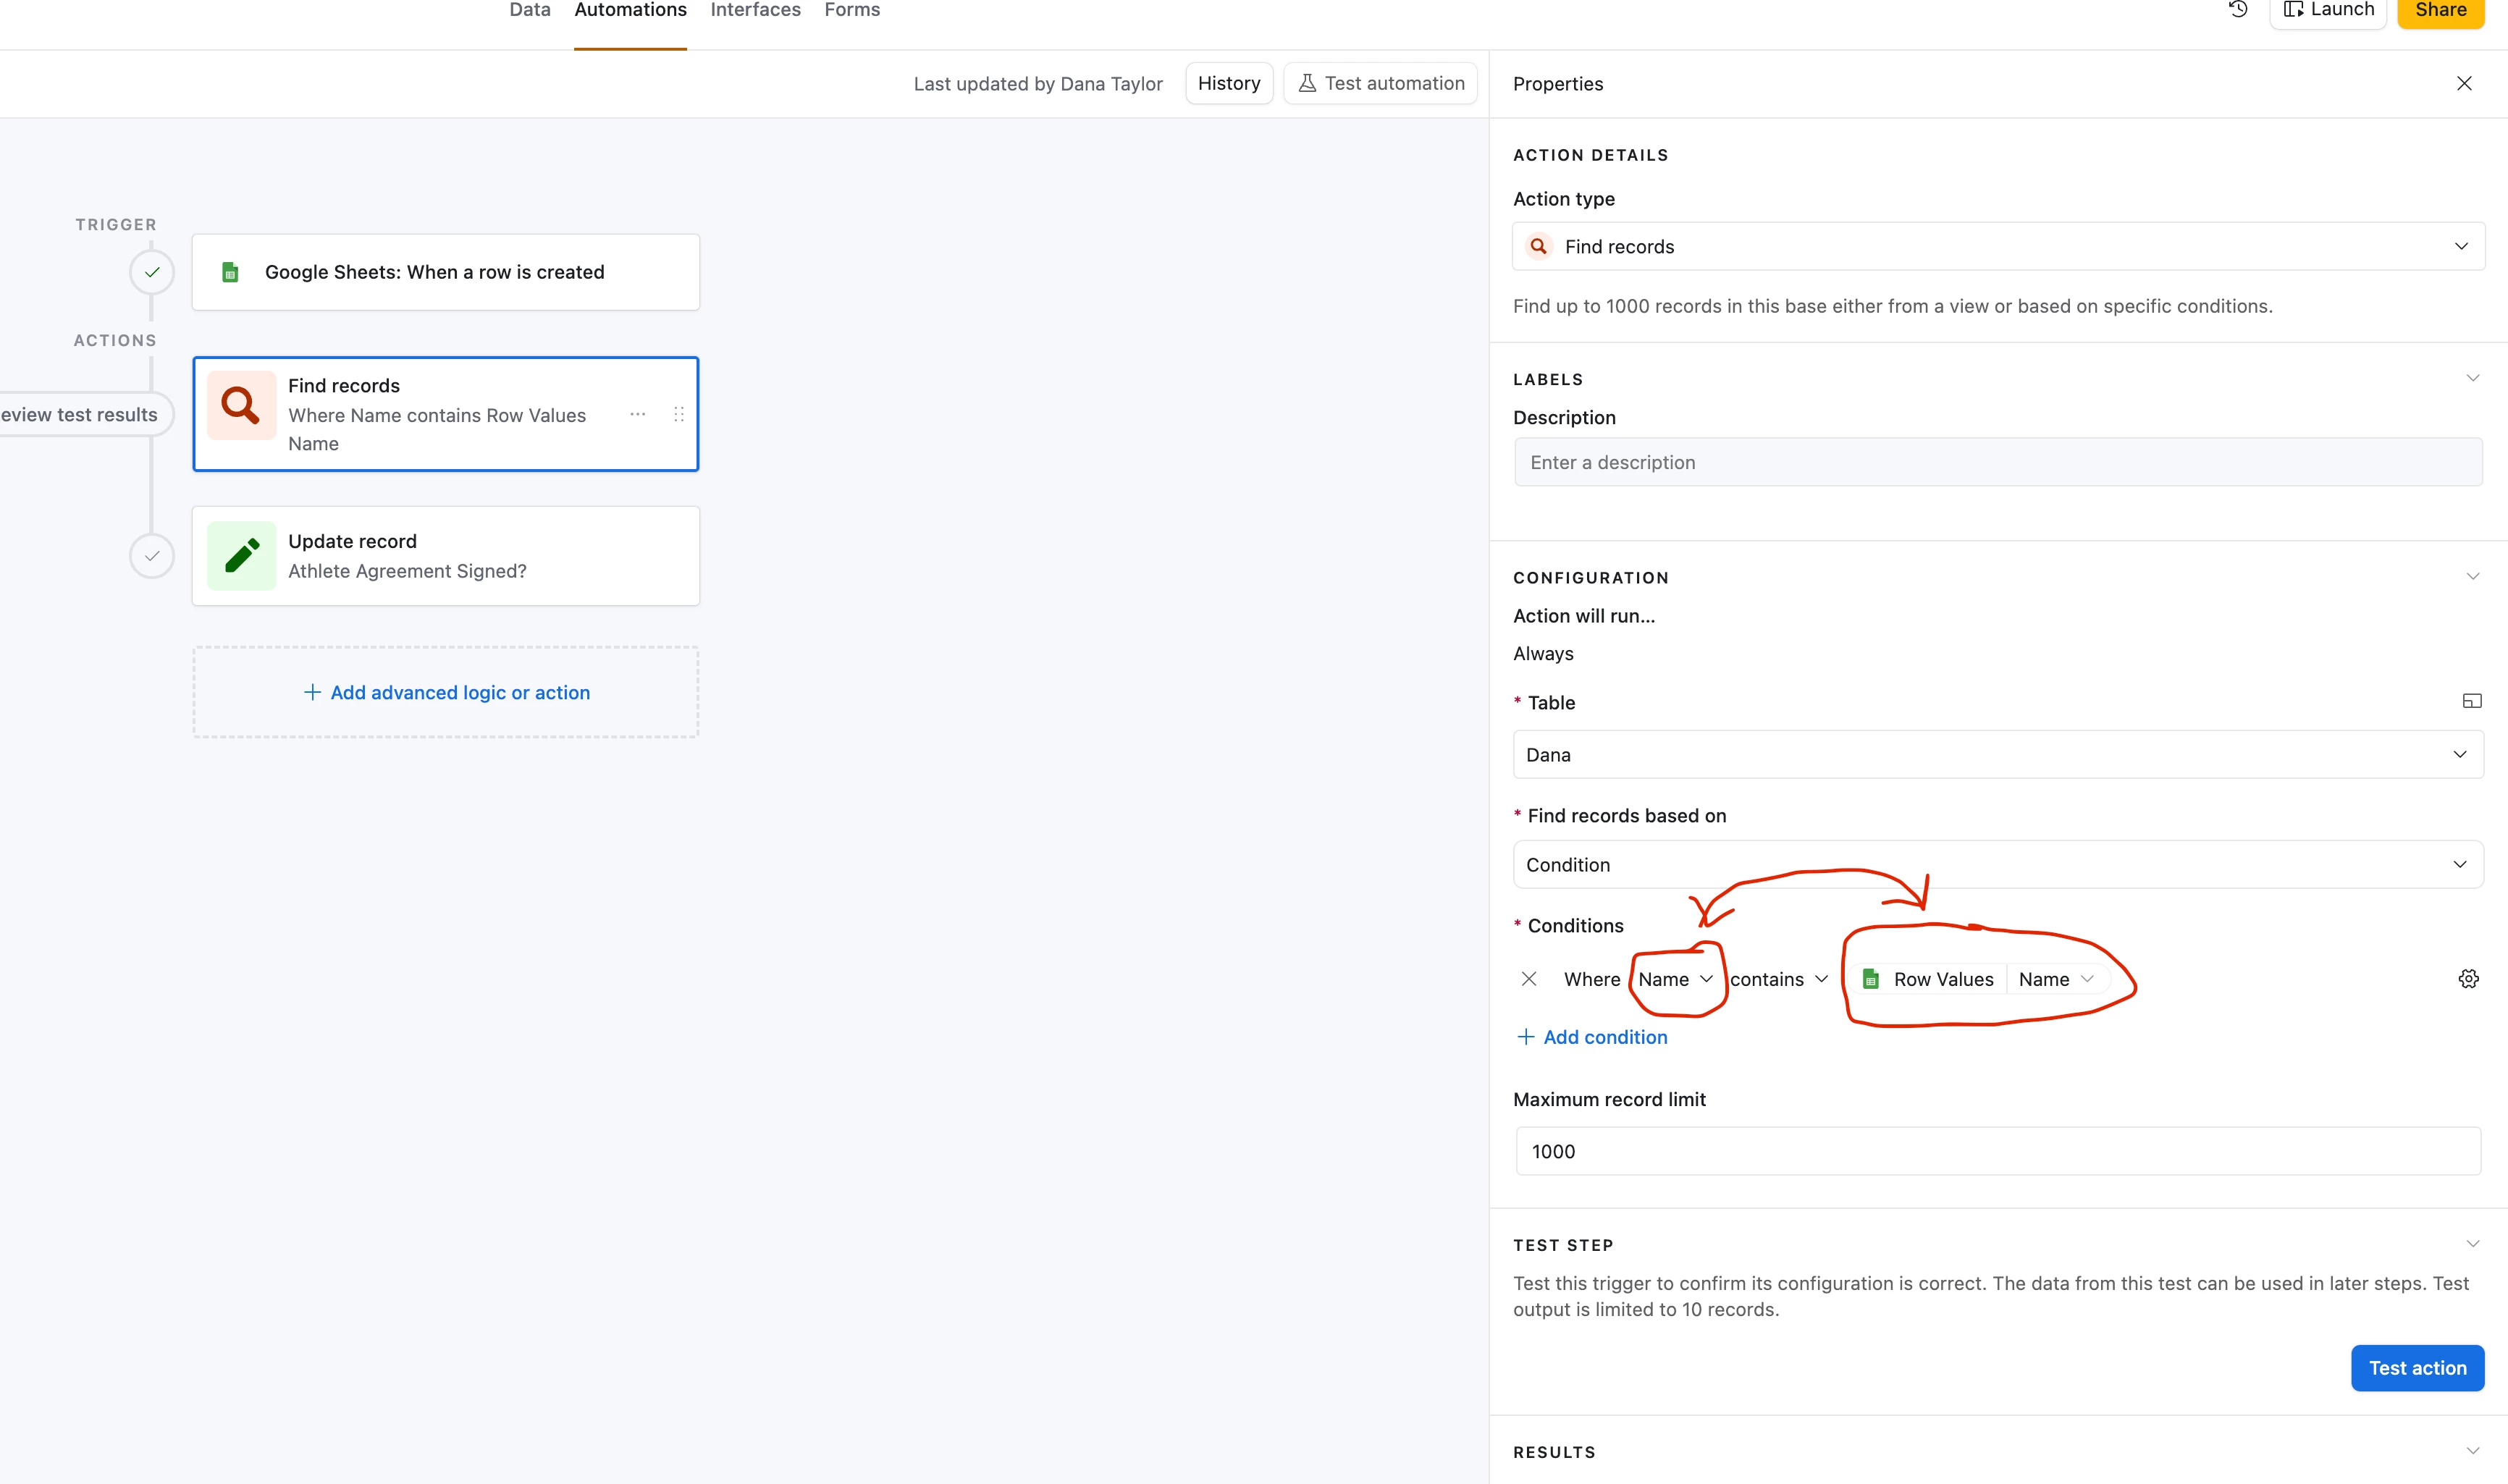Image resolution: width=2508 pixels, height=1484 pixels.
Task: Grab the Find records drag handle
Action: click(x=679, y=414)
